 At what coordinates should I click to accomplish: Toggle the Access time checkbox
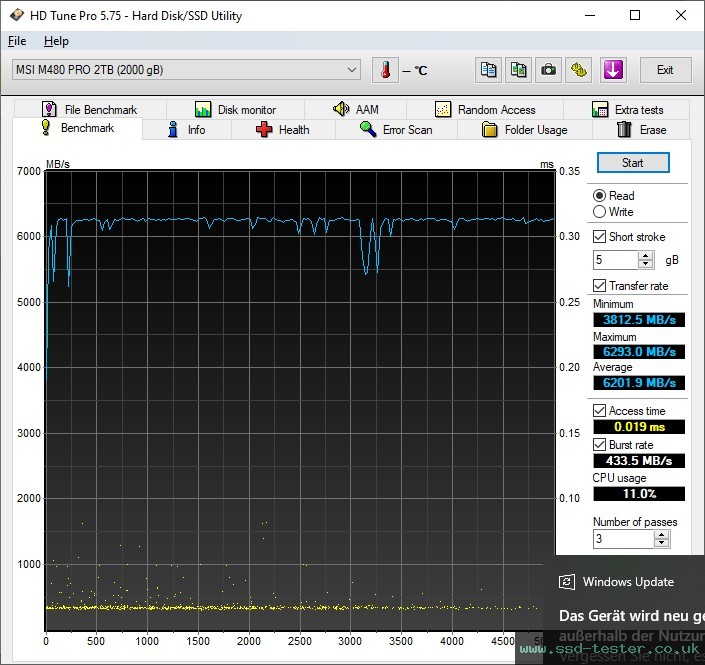click(x=599, y=410)
